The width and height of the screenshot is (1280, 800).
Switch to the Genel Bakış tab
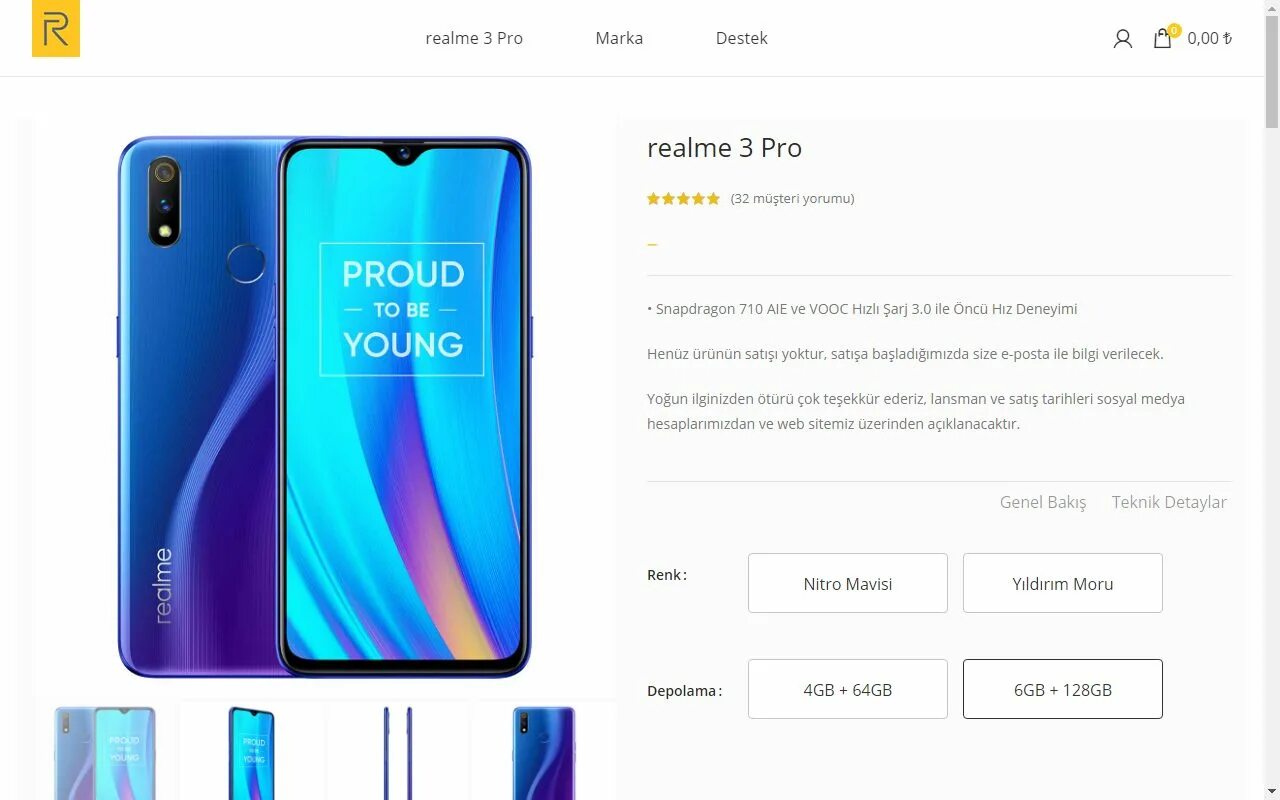[x=1043, y=502]
